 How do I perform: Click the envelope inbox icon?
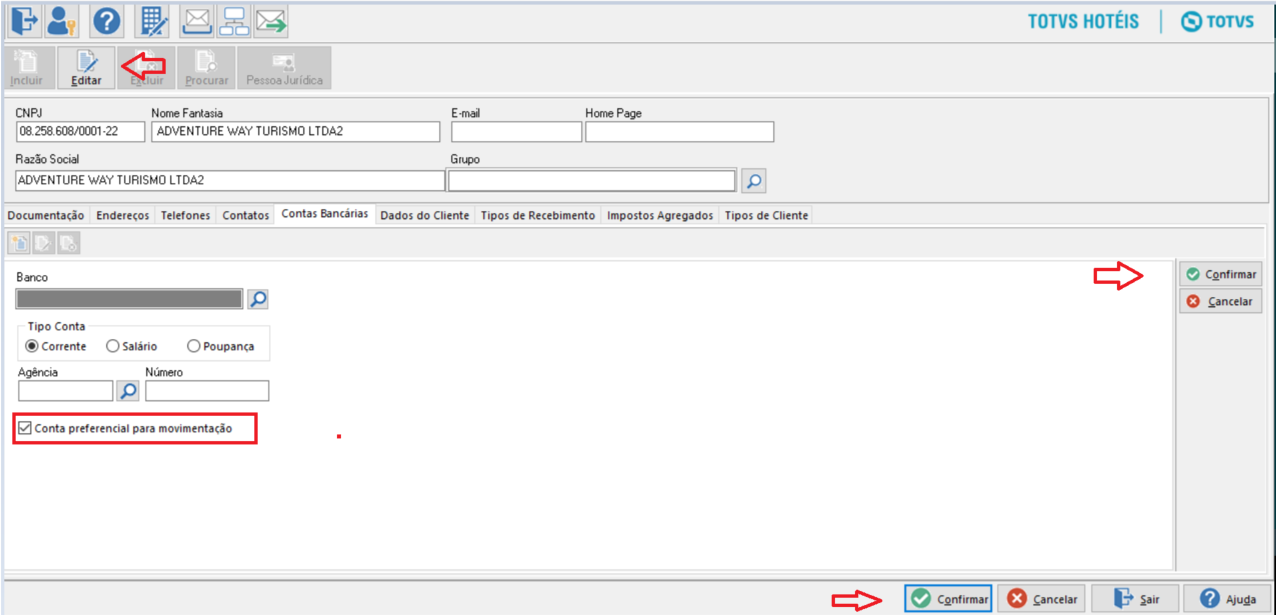[198, 21]
